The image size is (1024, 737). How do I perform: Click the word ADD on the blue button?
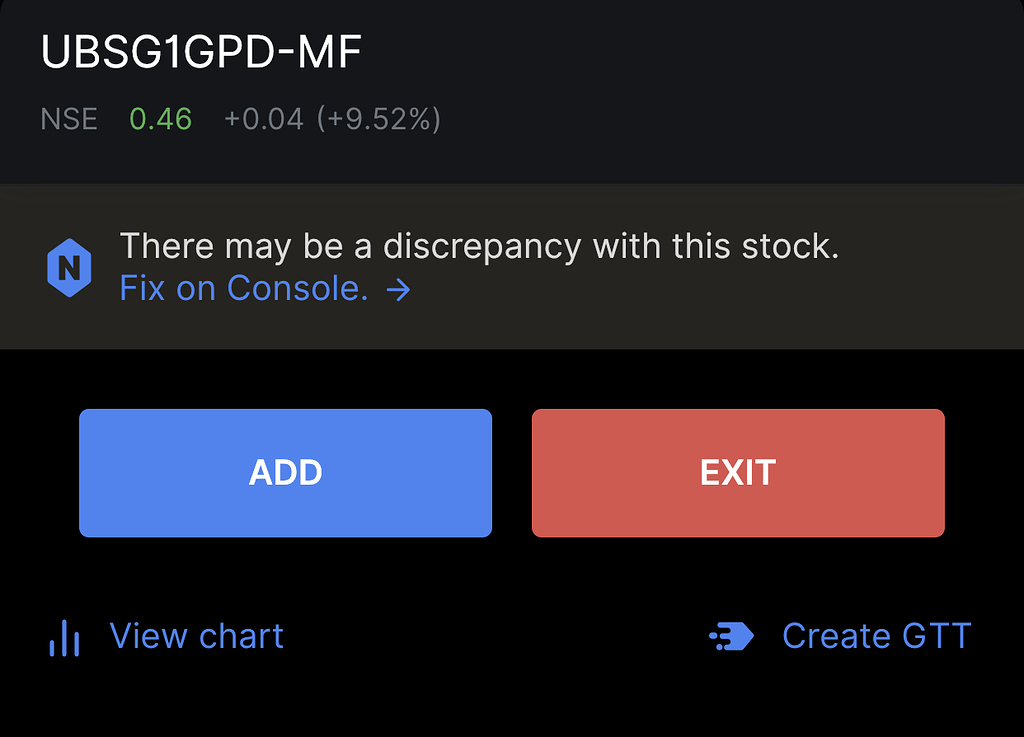pos(285,473)
